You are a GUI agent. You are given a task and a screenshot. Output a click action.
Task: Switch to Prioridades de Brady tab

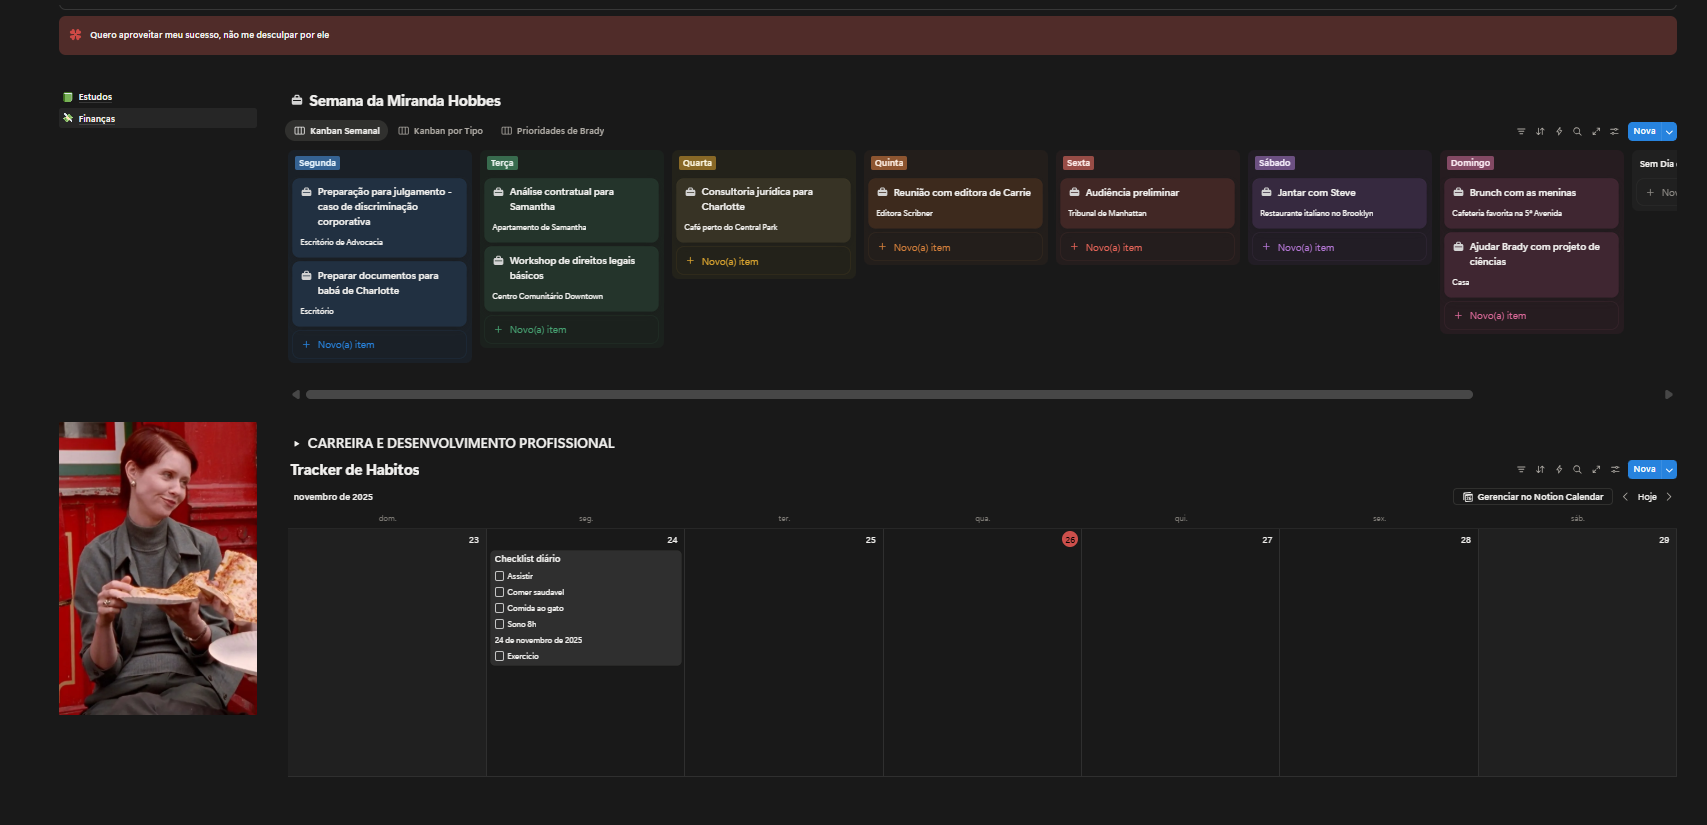point(553,131)
